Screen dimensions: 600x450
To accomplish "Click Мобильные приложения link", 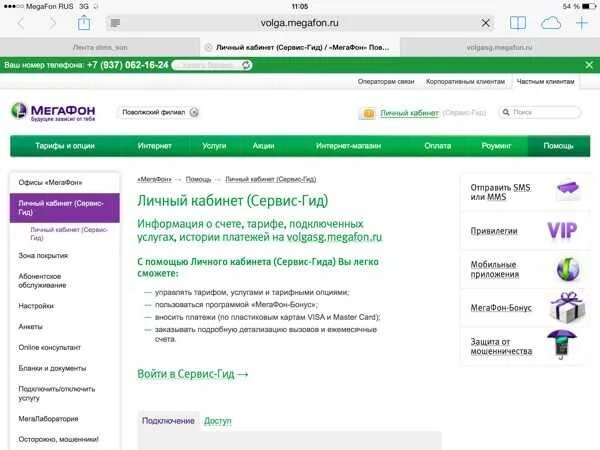I will pyautogui.click(x=495, y=269).
